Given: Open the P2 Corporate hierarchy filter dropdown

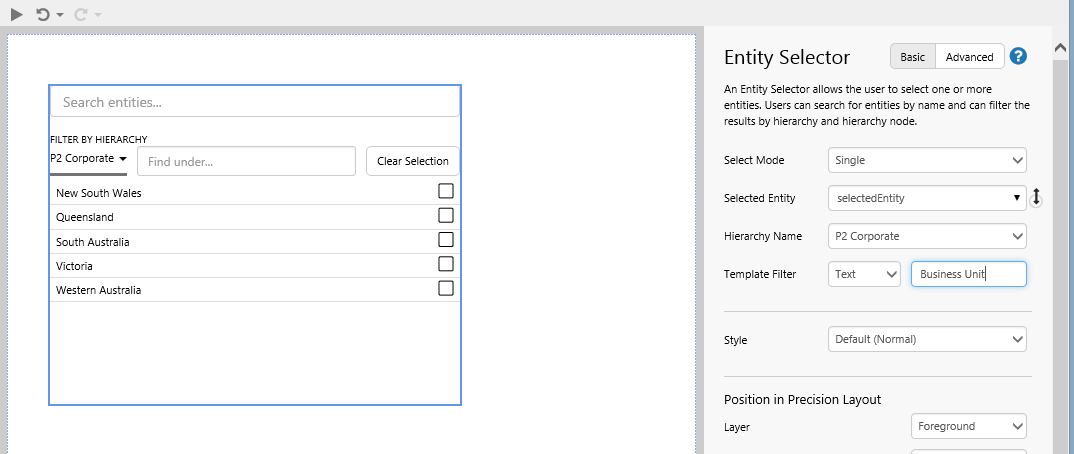Looking at the screenshot, I should coord(88,159).
